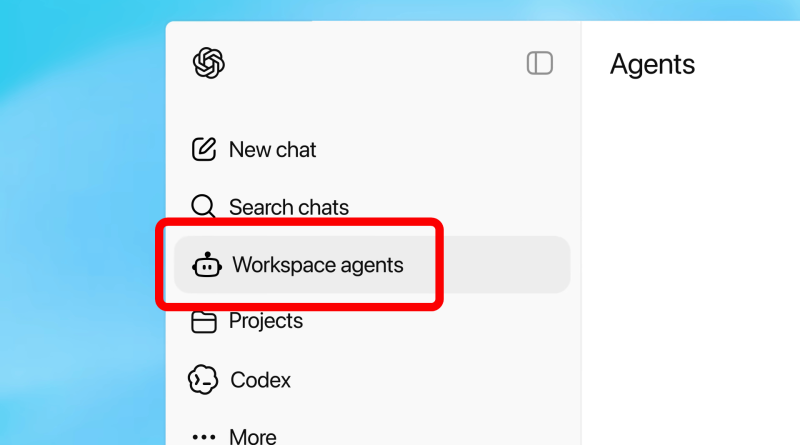Viewport: 800px width, 445px height.
Task: Click the gray right end of the Workspace agents row
Action: pos(505,264)
